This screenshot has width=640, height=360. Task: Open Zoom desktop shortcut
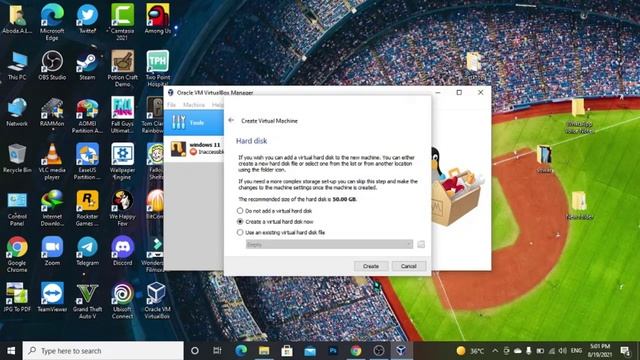[x=52, y=251]
